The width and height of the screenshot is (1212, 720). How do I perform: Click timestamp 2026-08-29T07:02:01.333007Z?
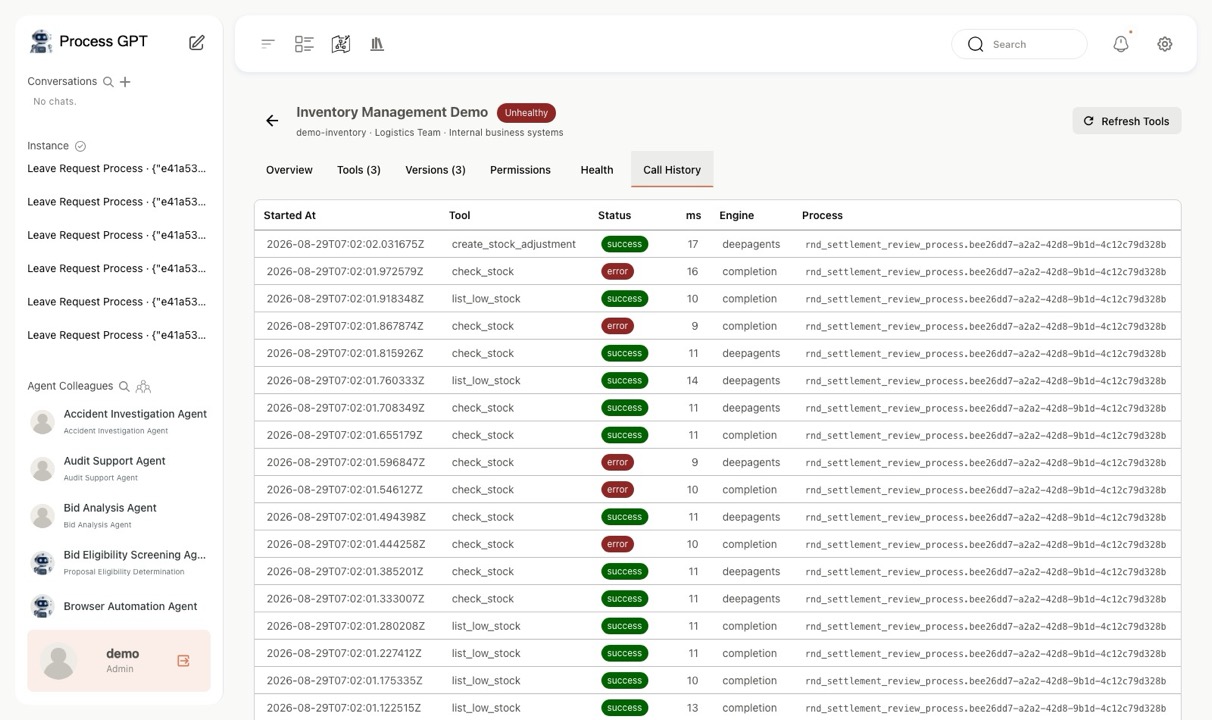point(345,599)
